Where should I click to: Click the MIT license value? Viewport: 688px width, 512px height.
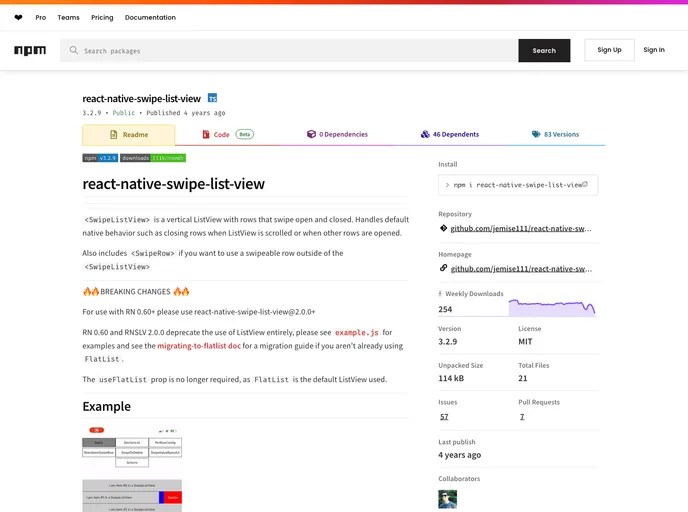(x=525, y=342)
